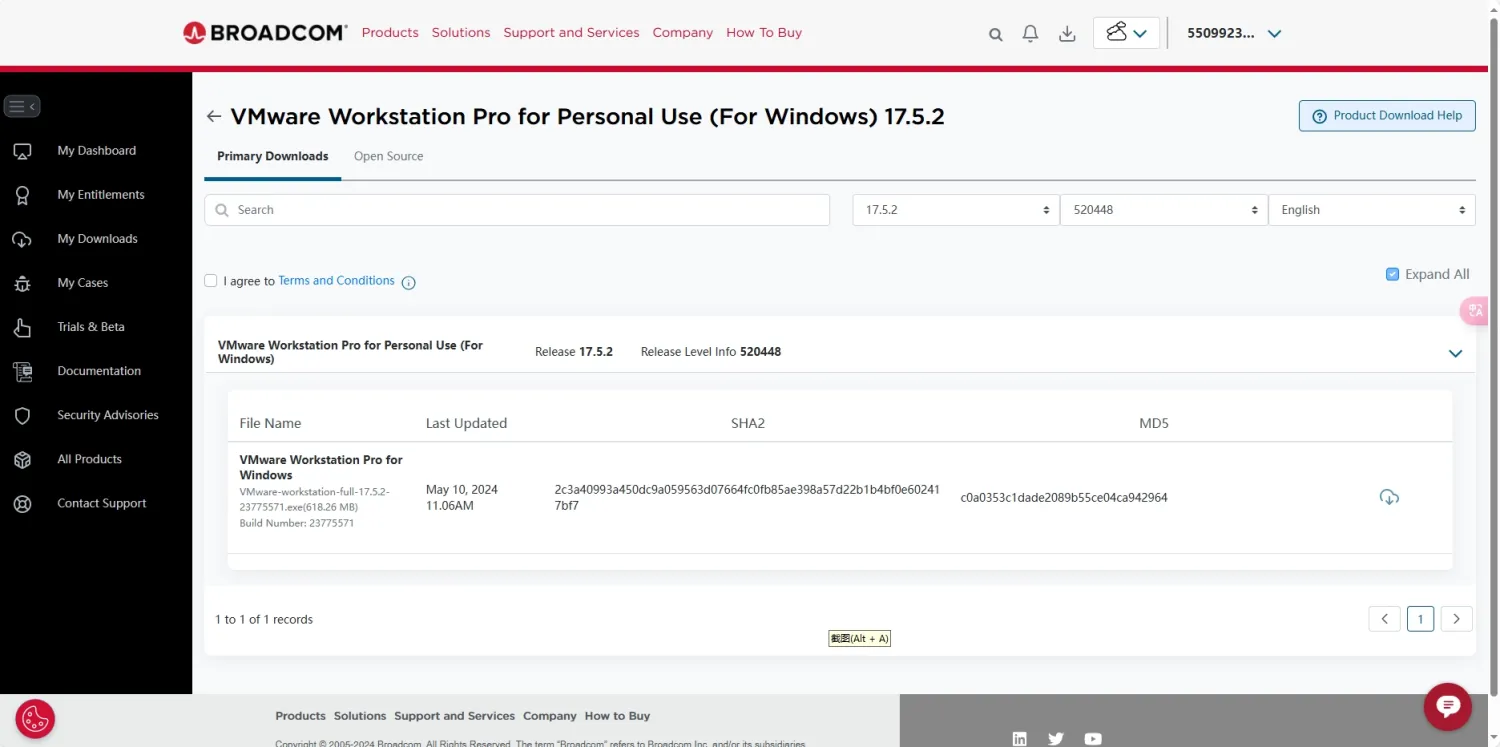This screenshot has height=747, width=1500.
Task: Open cookie settings icon
Action: point(35,718)
